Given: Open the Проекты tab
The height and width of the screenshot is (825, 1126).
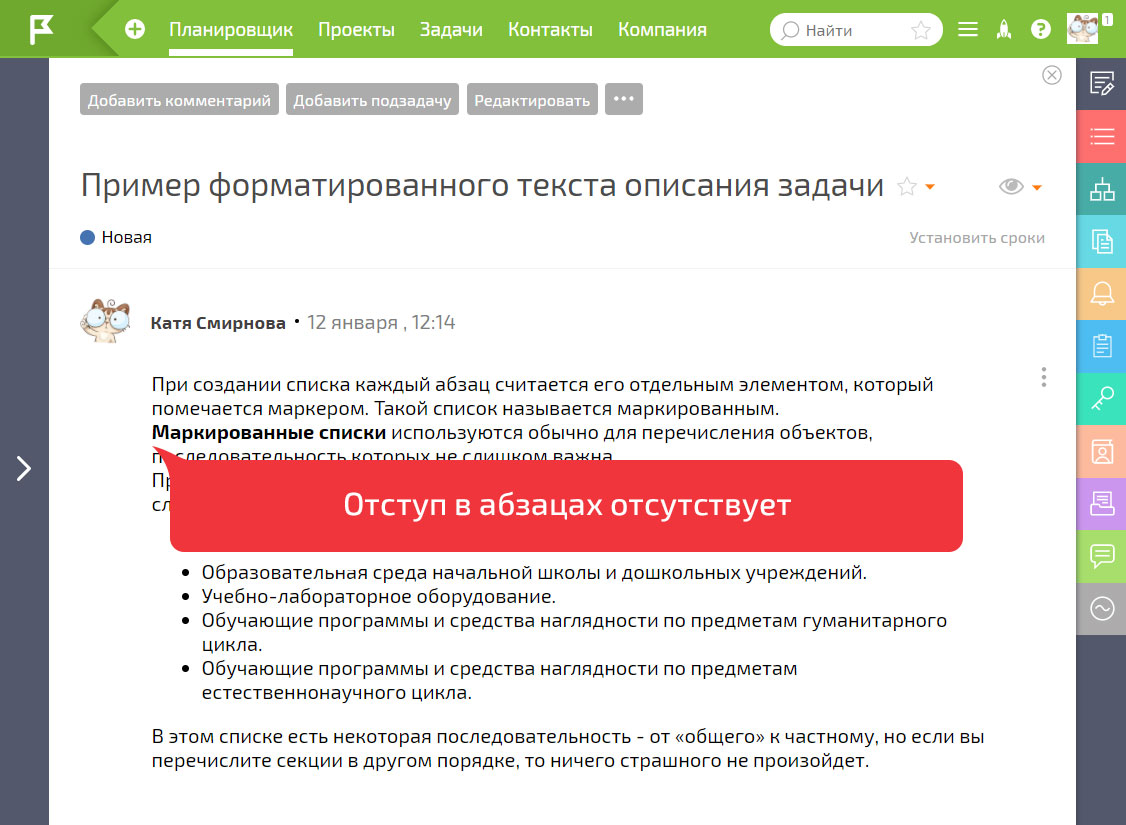Looking at the screenshot, I should 356,29.
